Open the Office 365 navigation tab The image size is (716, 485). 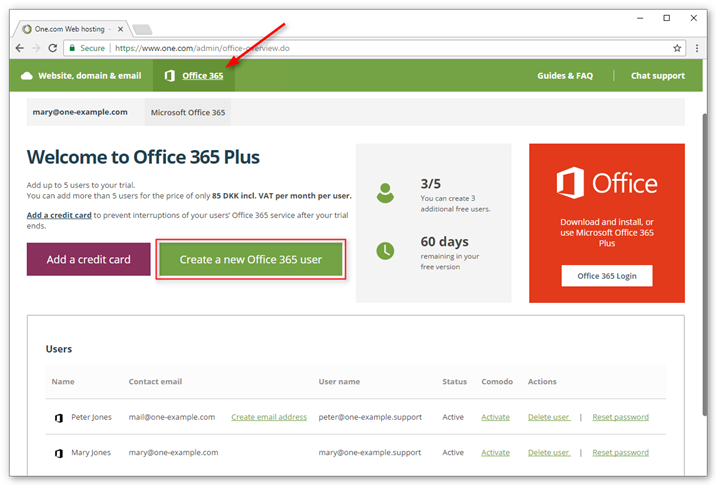point(195,76)
